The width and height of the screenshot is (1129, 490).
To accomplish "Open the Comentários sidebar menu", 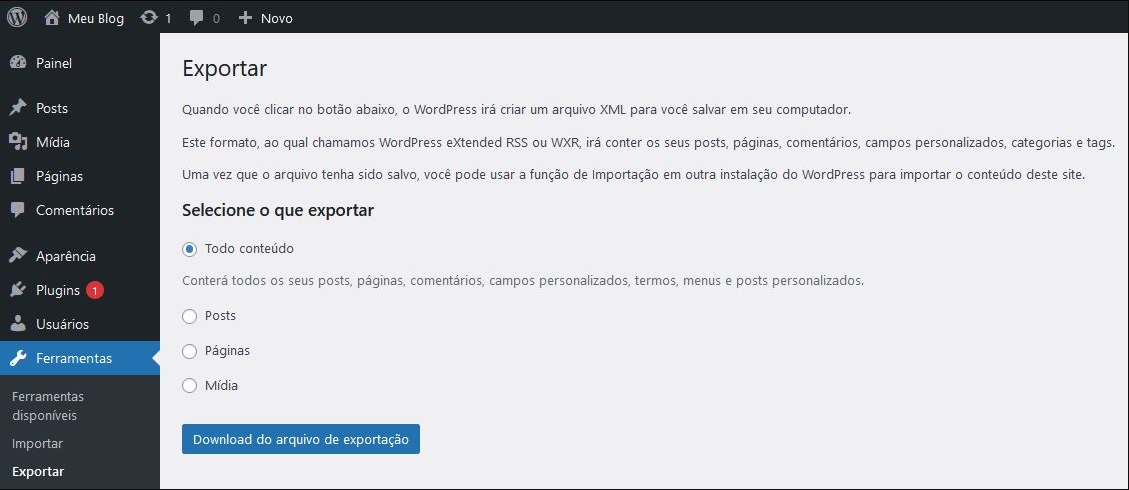I will (80, 211).
